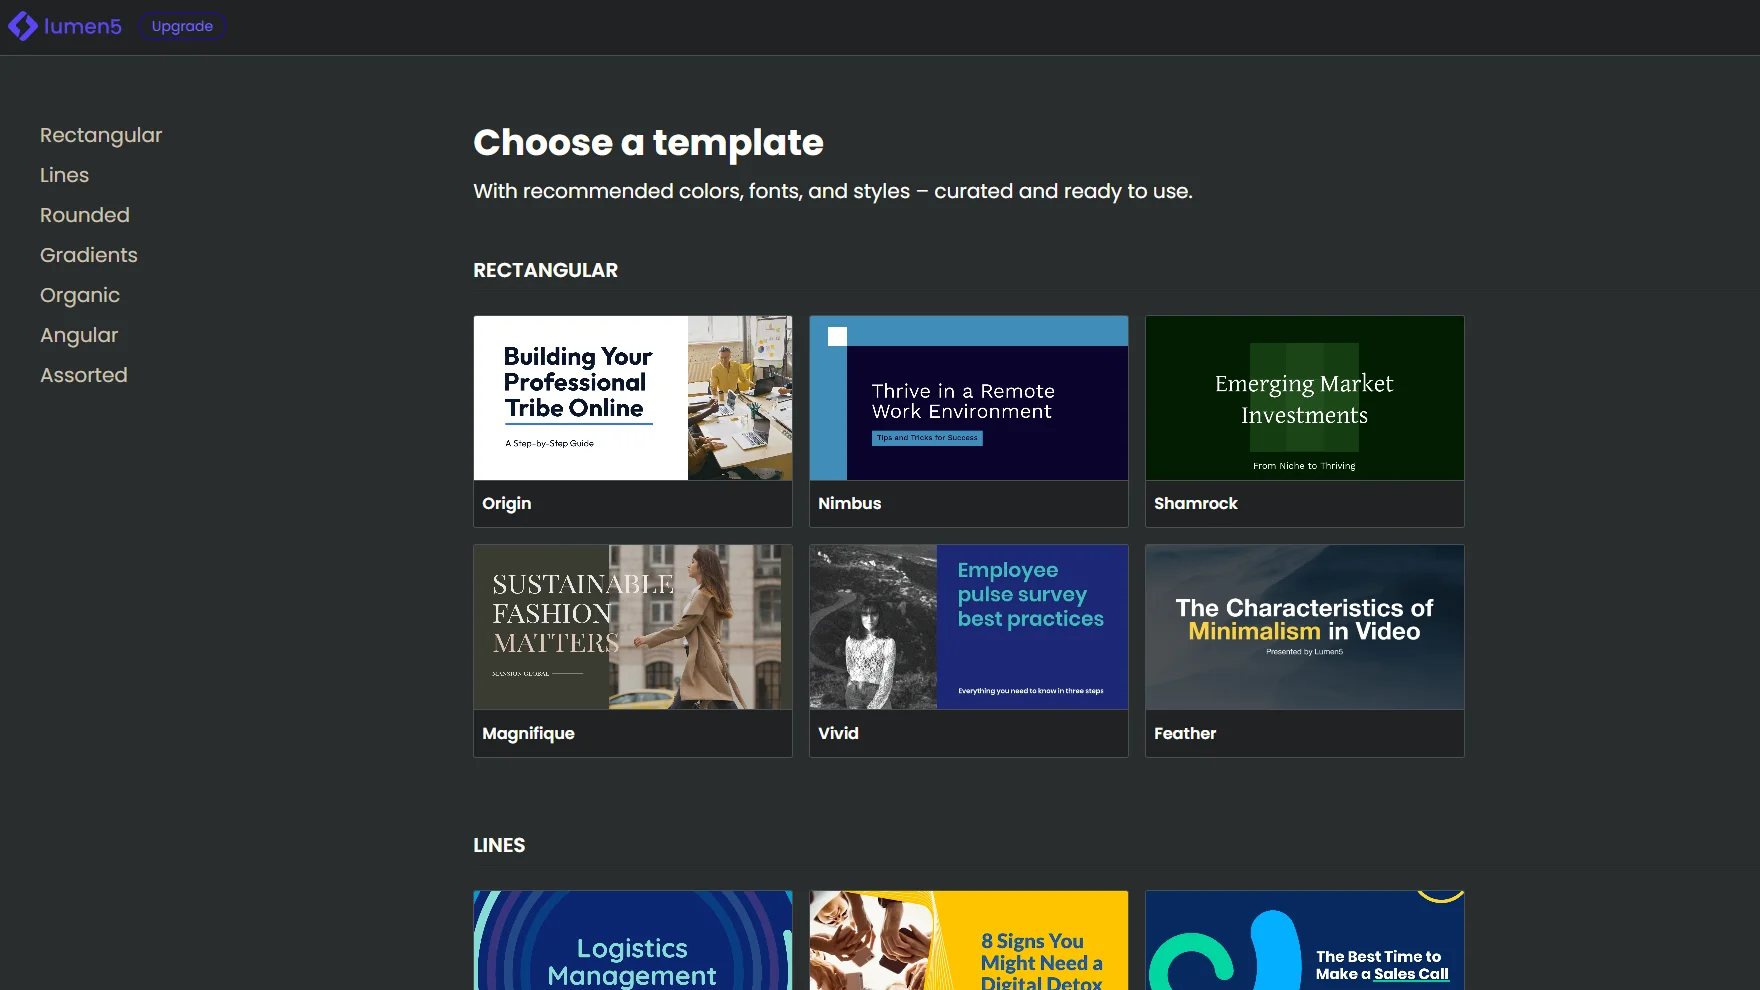
Task: Pick the Feather template thumbnail
Action: [x=1305, y=627]
